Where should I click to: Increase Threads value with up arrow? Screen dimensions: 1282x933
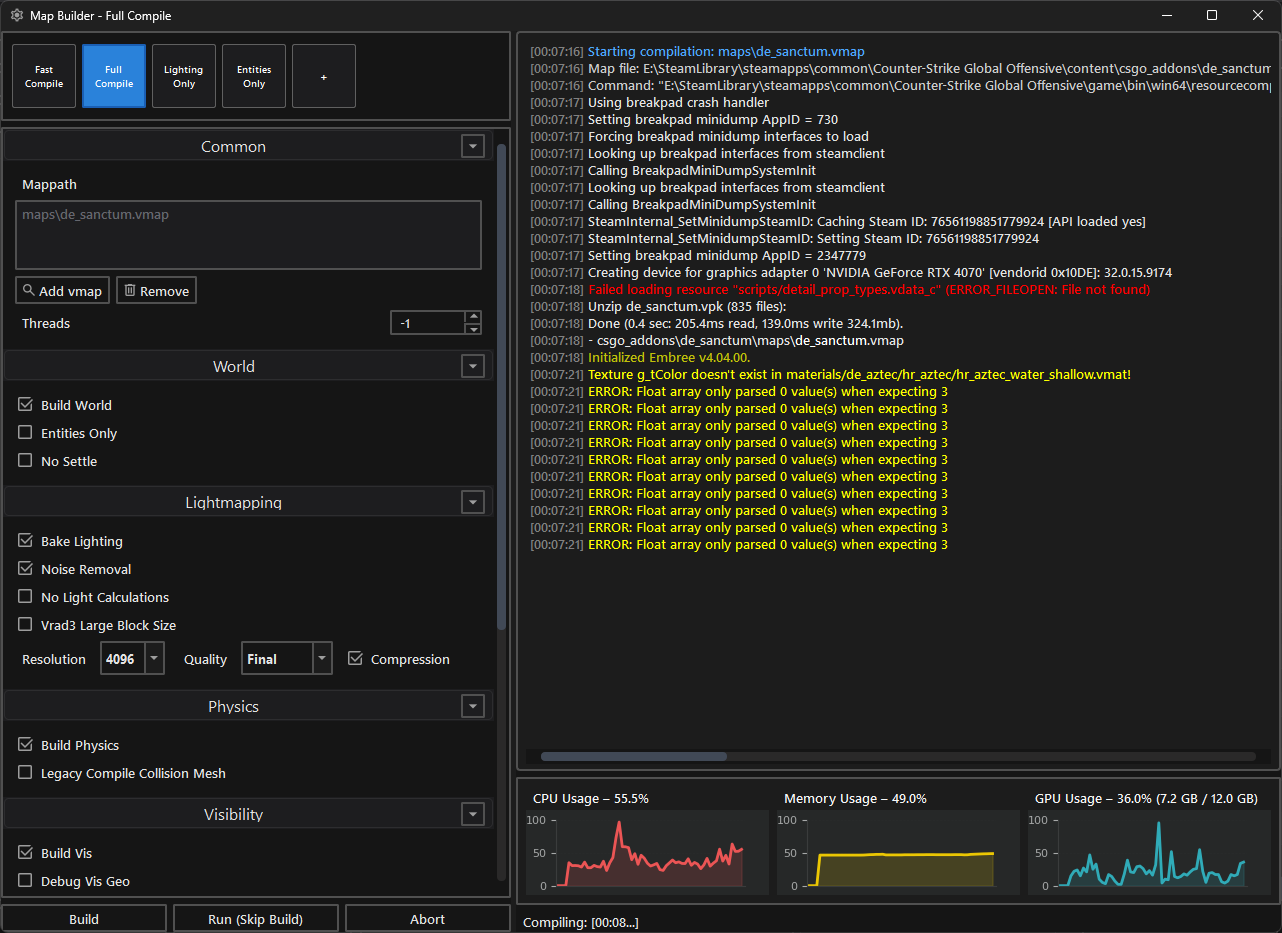[474, 318]
